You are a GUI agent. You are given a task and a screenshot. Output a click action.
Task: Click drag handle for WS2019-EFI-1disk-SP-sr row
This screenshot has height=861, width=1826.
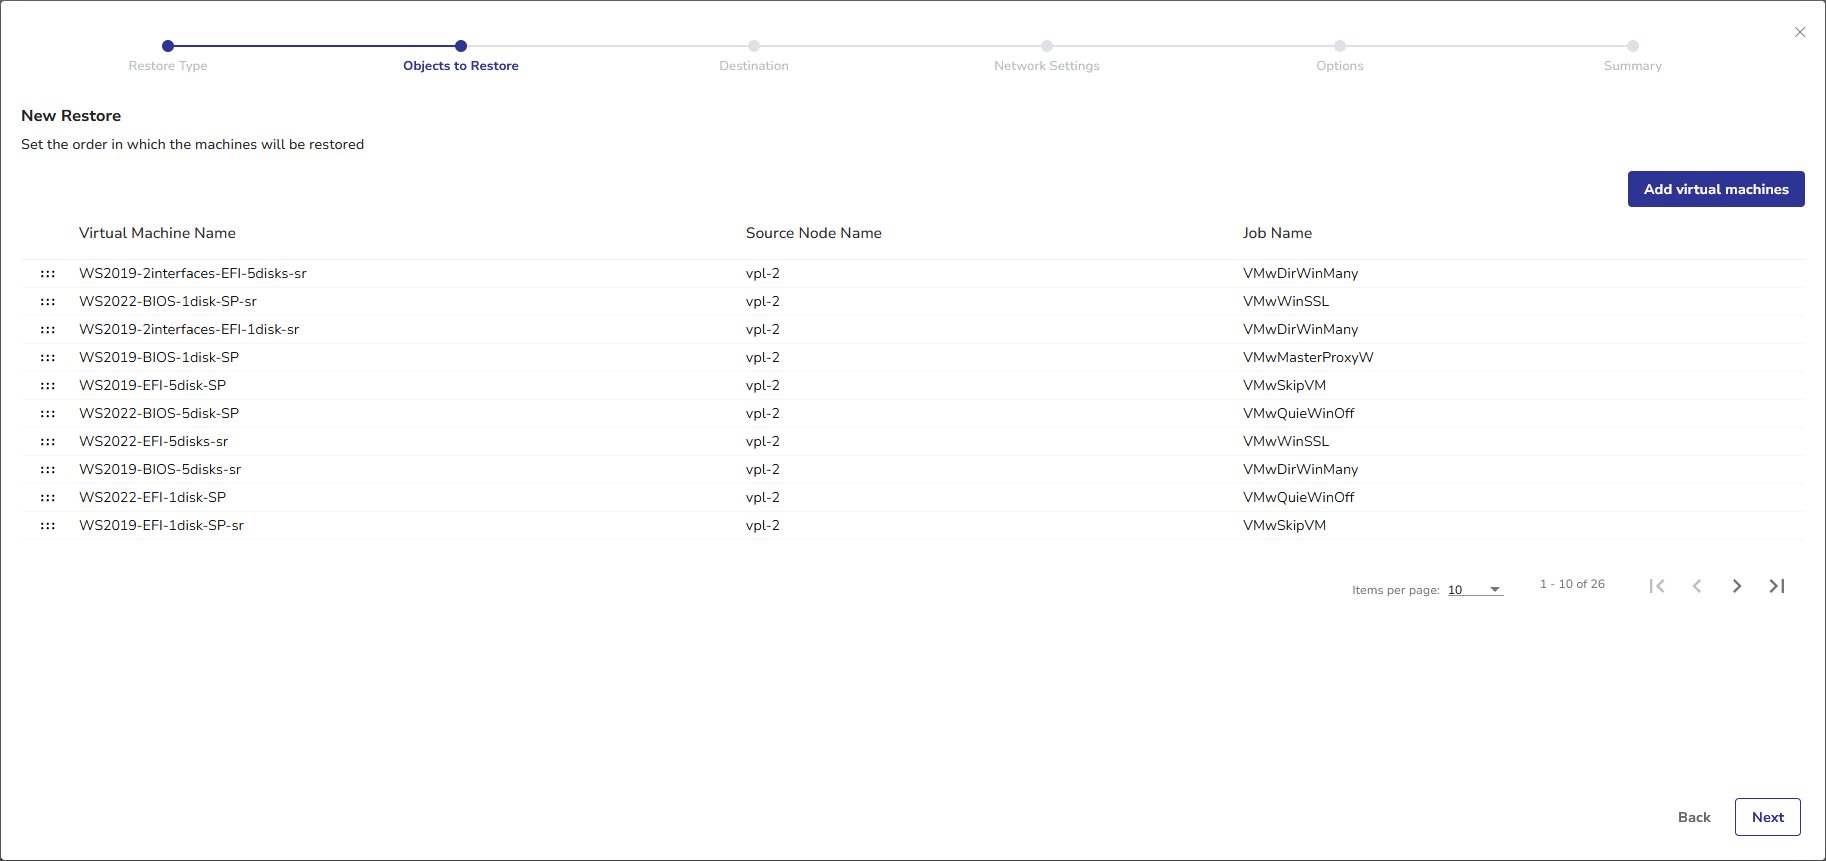click(48, 526)
